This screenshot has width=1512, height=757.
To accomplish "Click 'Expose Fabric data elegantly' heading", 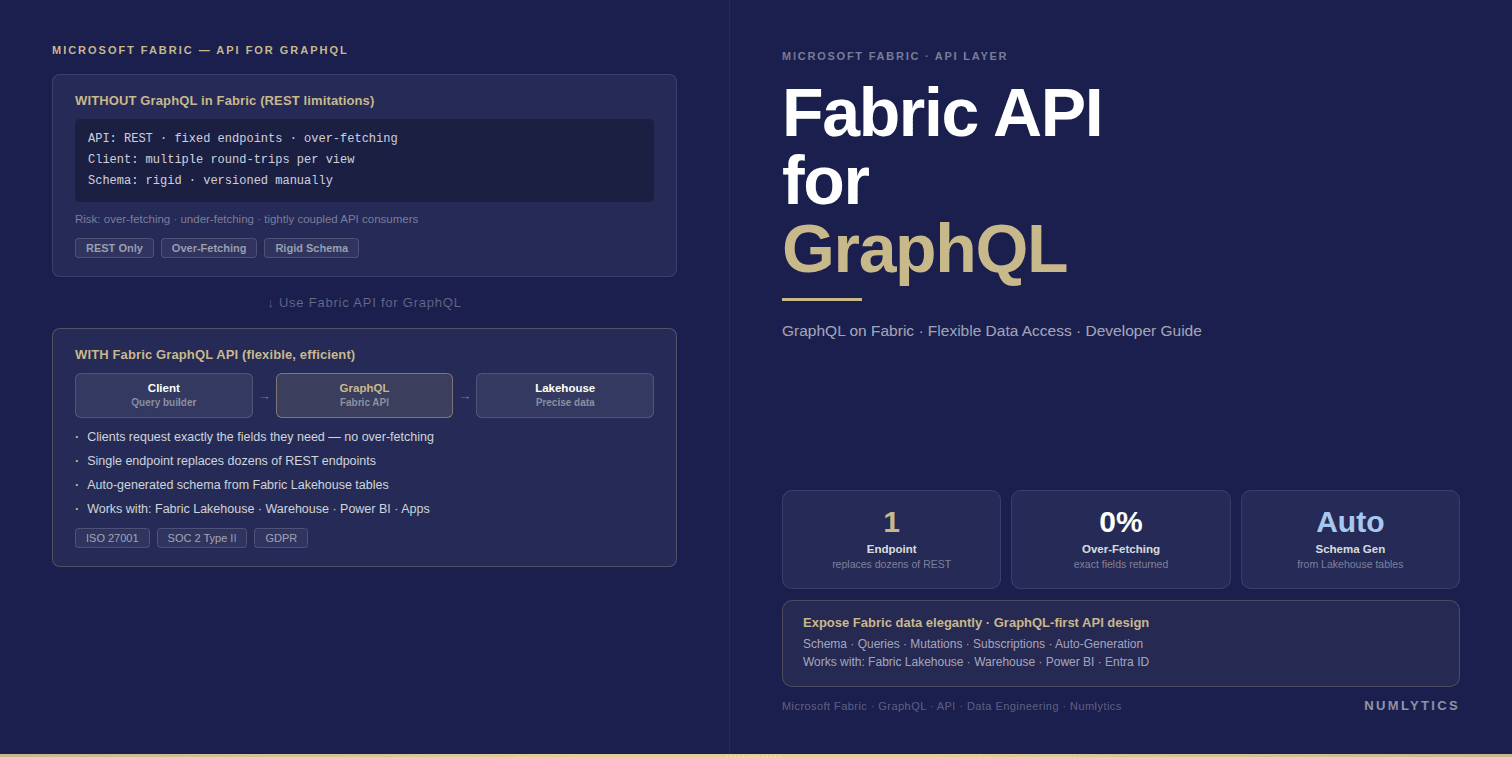I will click(x=976, y=622).
